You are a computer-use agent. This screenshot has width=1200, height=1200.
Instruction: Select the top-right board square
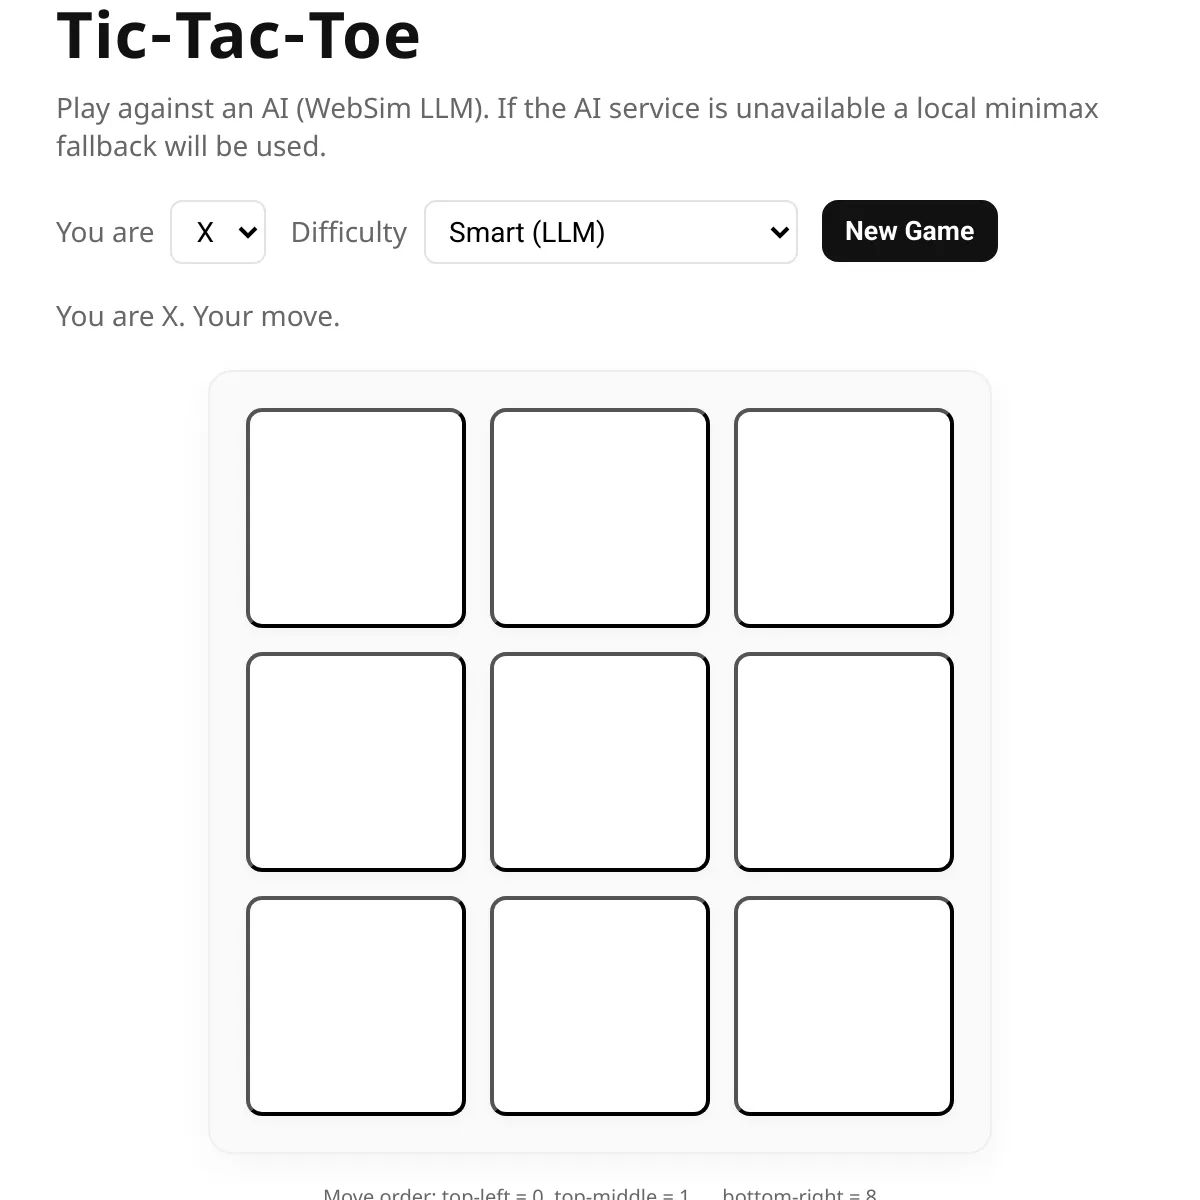844,518
